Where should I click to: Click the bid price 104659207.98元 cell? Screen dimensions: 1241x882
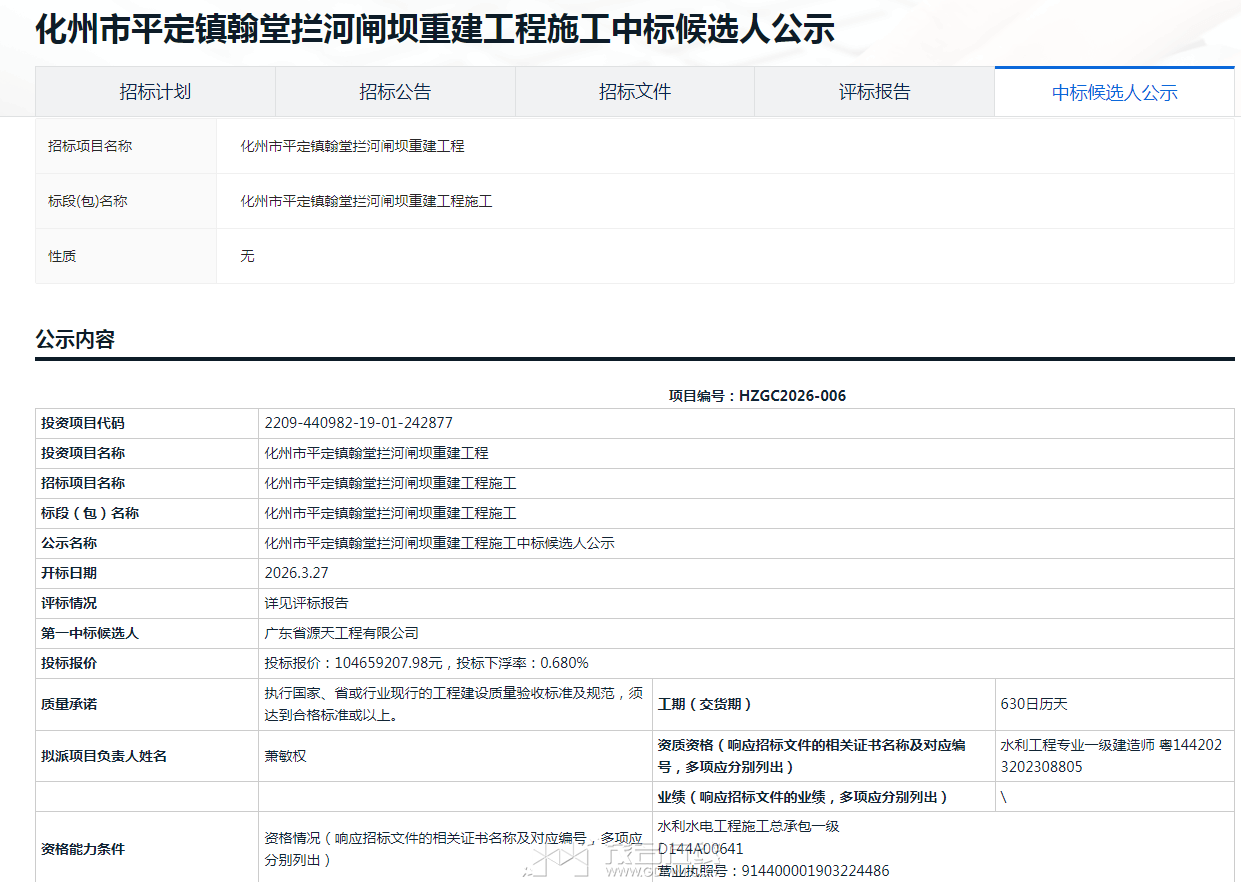coord(426,663)
